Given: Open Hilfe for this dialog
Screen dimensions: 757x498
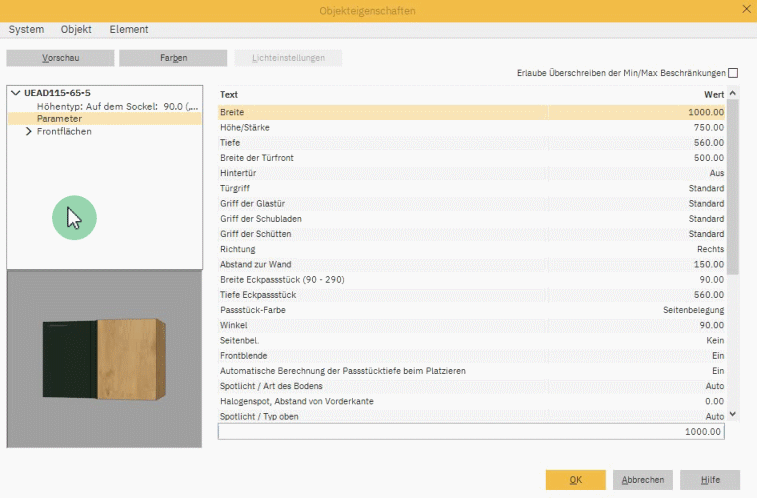Looking at the screenshot, I should (x=709, y=480).
